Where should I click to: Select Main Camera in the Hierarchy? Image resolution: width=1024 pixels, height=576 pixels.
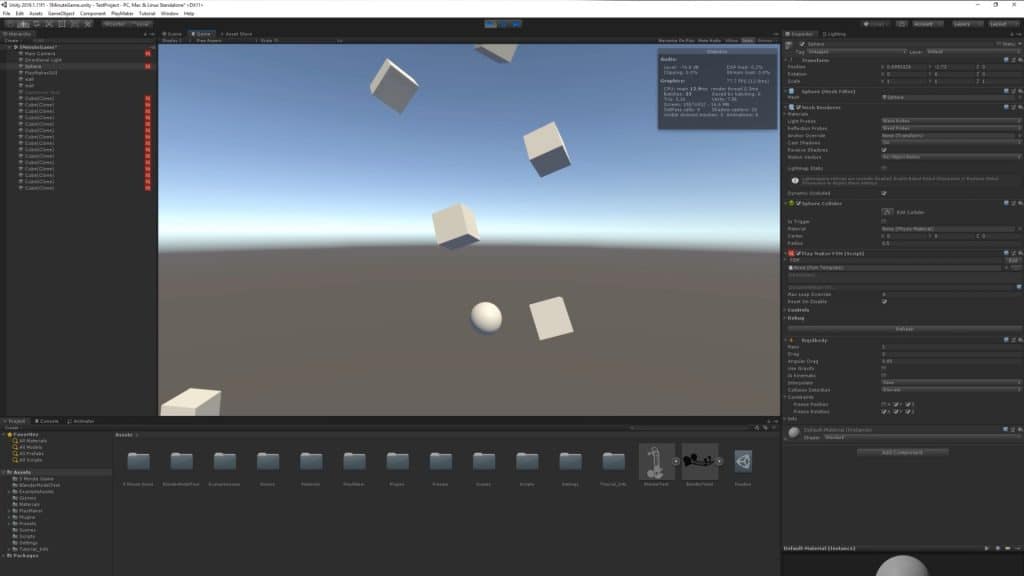click(x=40, y=54)
